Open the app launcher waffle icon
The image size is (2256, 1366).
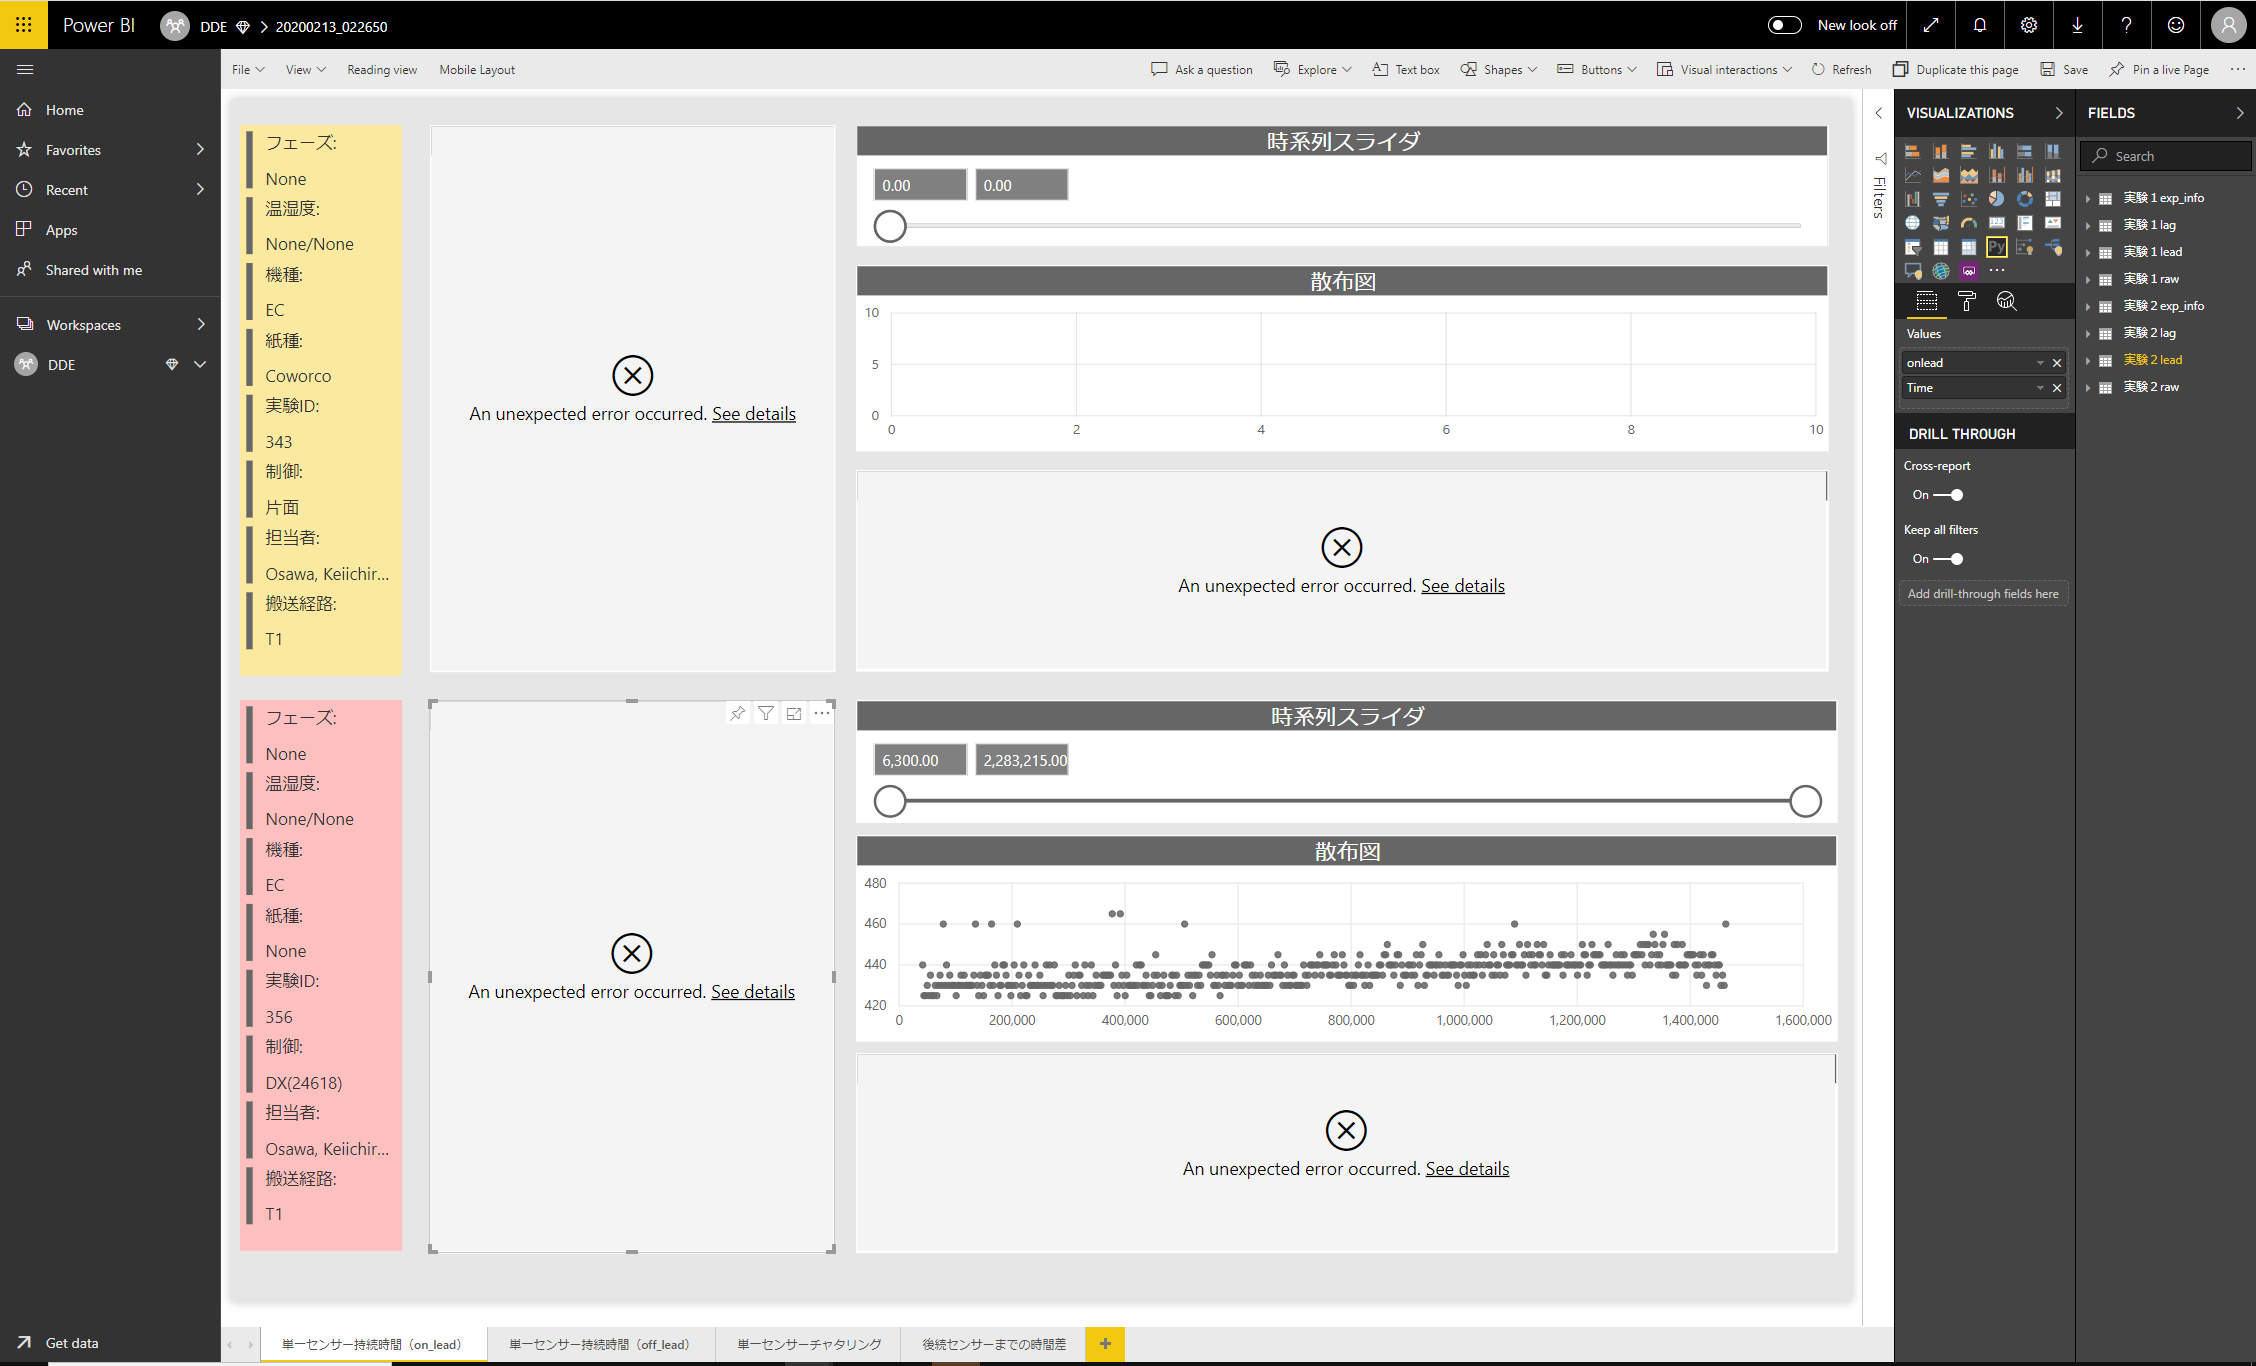[x=24, y=24]
